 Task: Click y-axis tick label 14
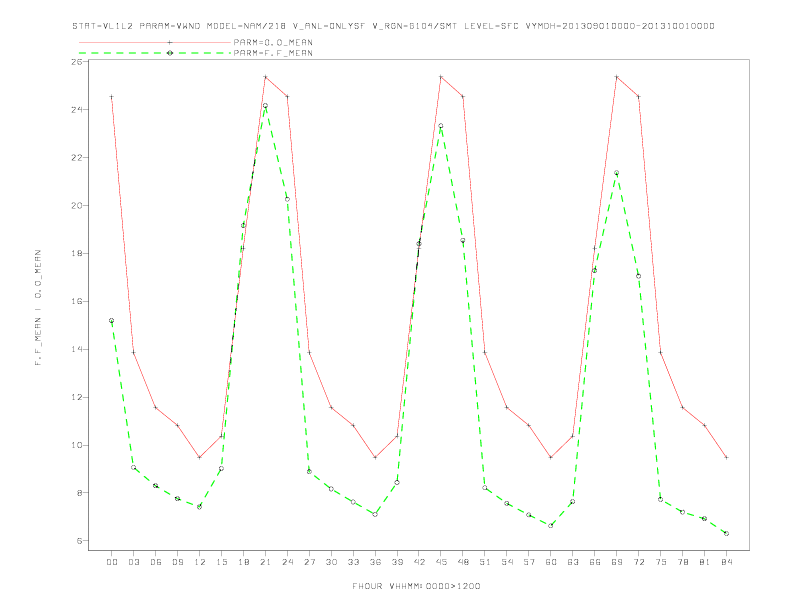77,349
